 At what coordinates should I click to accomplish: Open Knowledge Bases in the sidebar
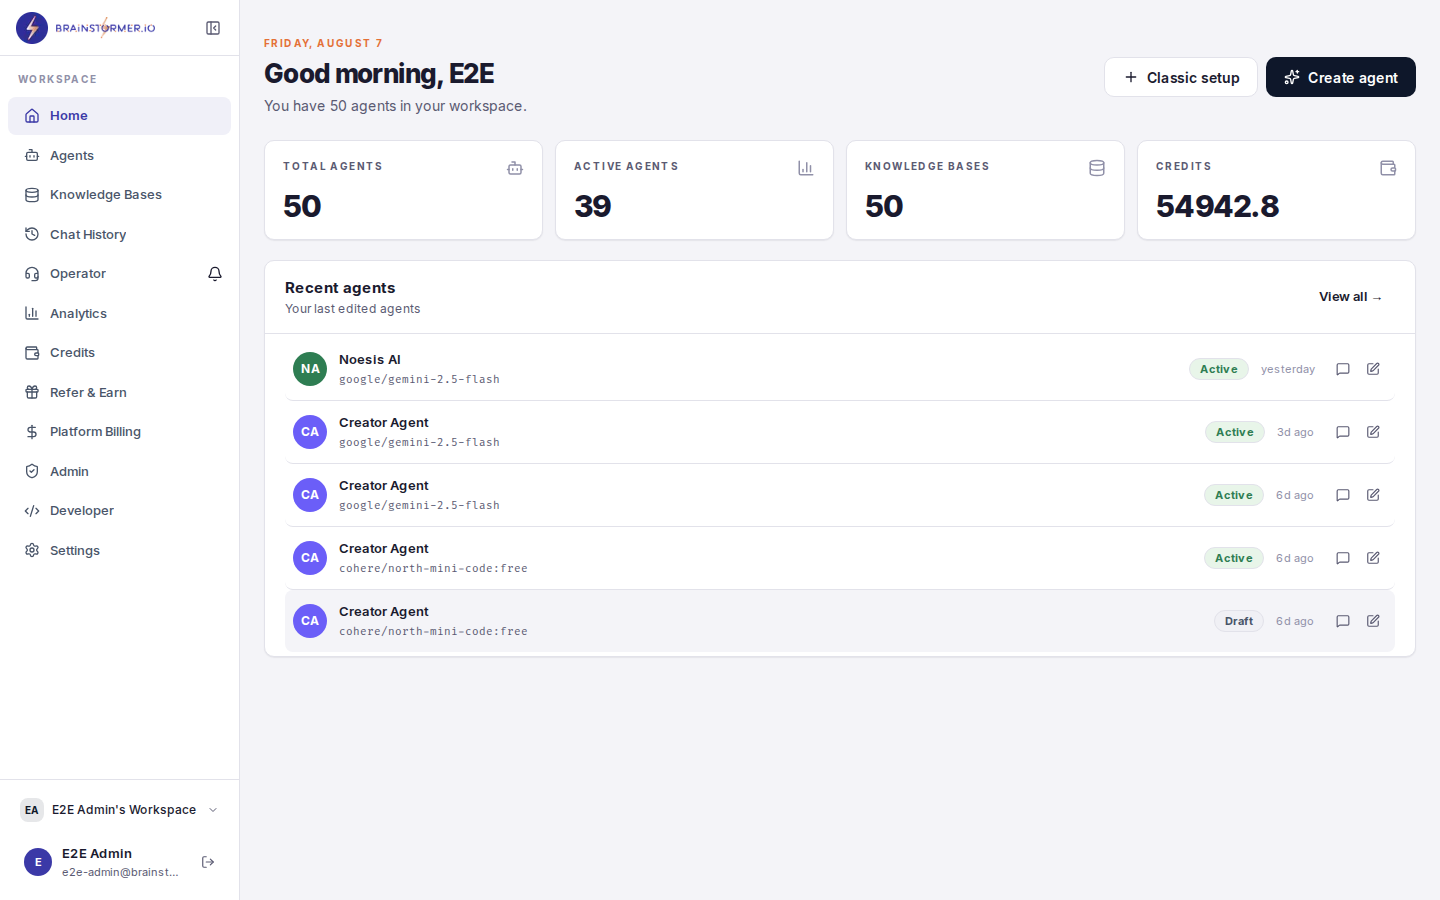pos(120,195)
